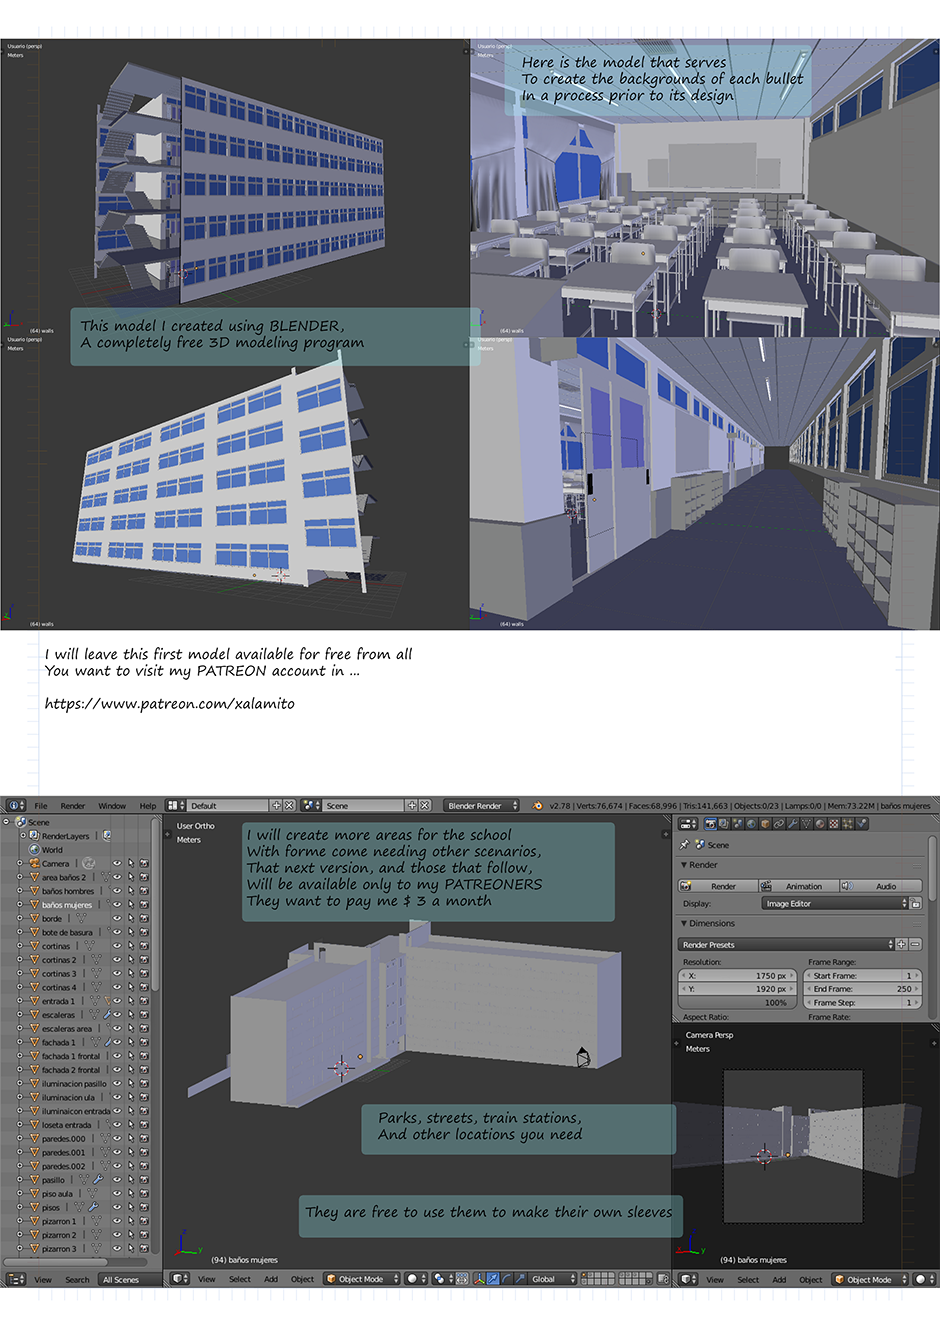This screenshot has width=940, height=1327.
Task: Click the End Frame value field
Action: point(862,989)
